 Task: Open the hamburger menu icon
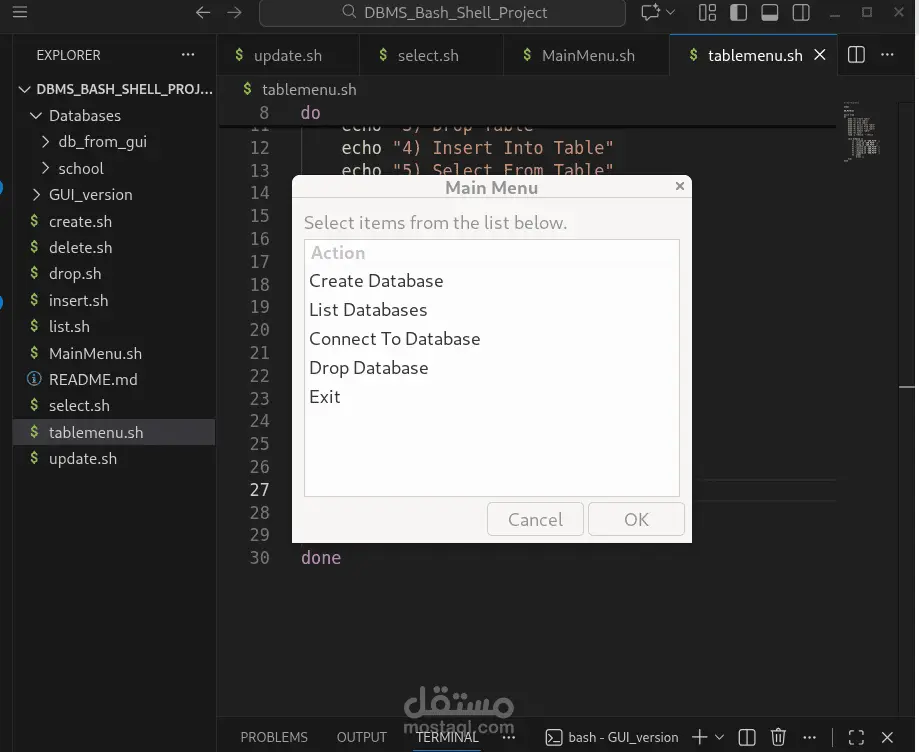click(x=19, y=13)
